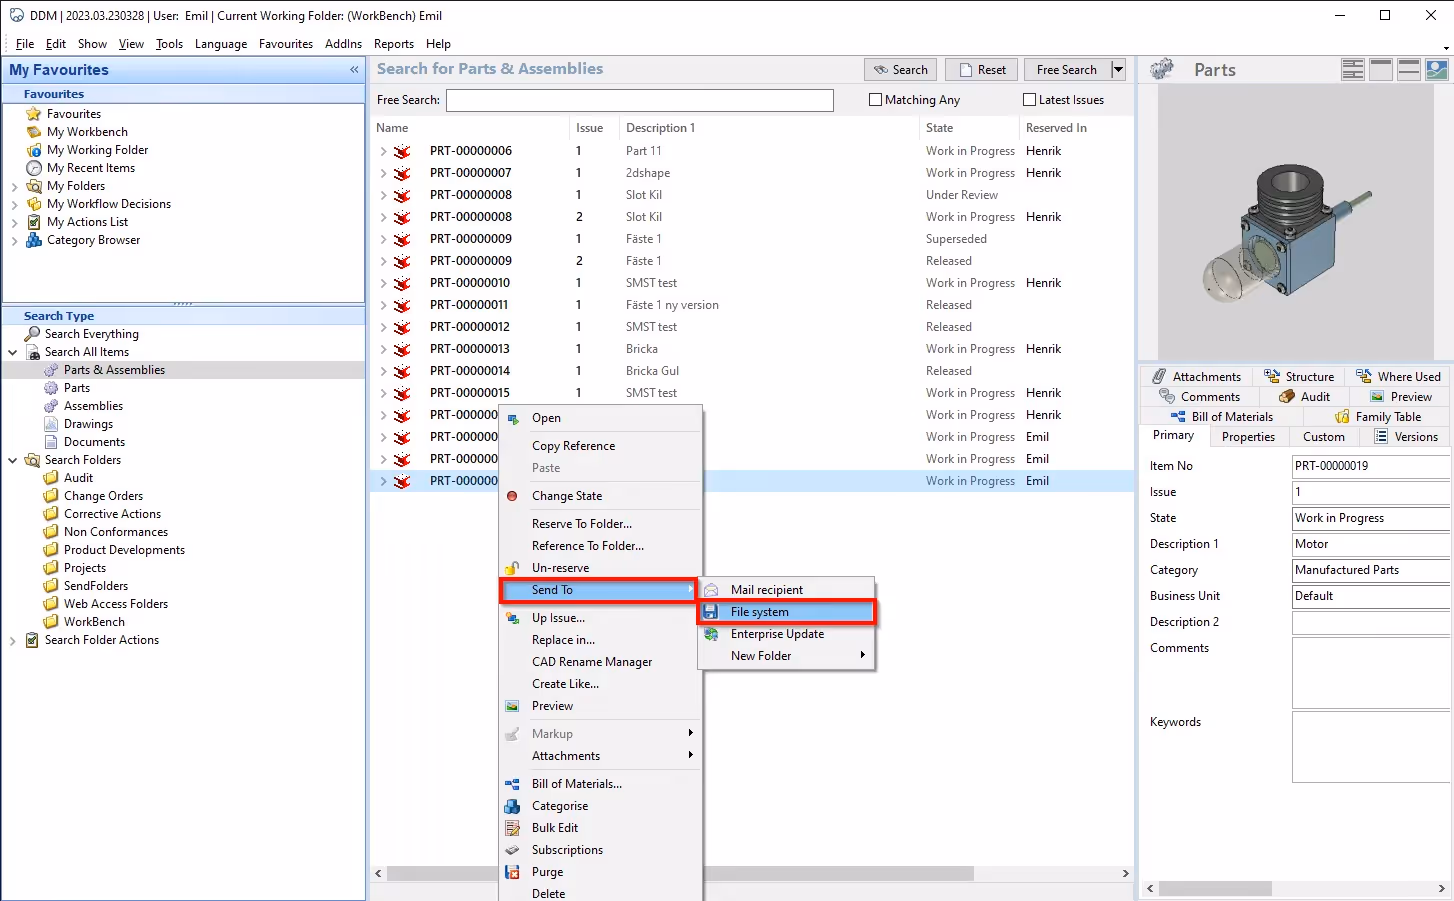This screenshot has height=901, width=1454.
Task: Select Parts & Assemblies under Search All Items
Action: 116,369
